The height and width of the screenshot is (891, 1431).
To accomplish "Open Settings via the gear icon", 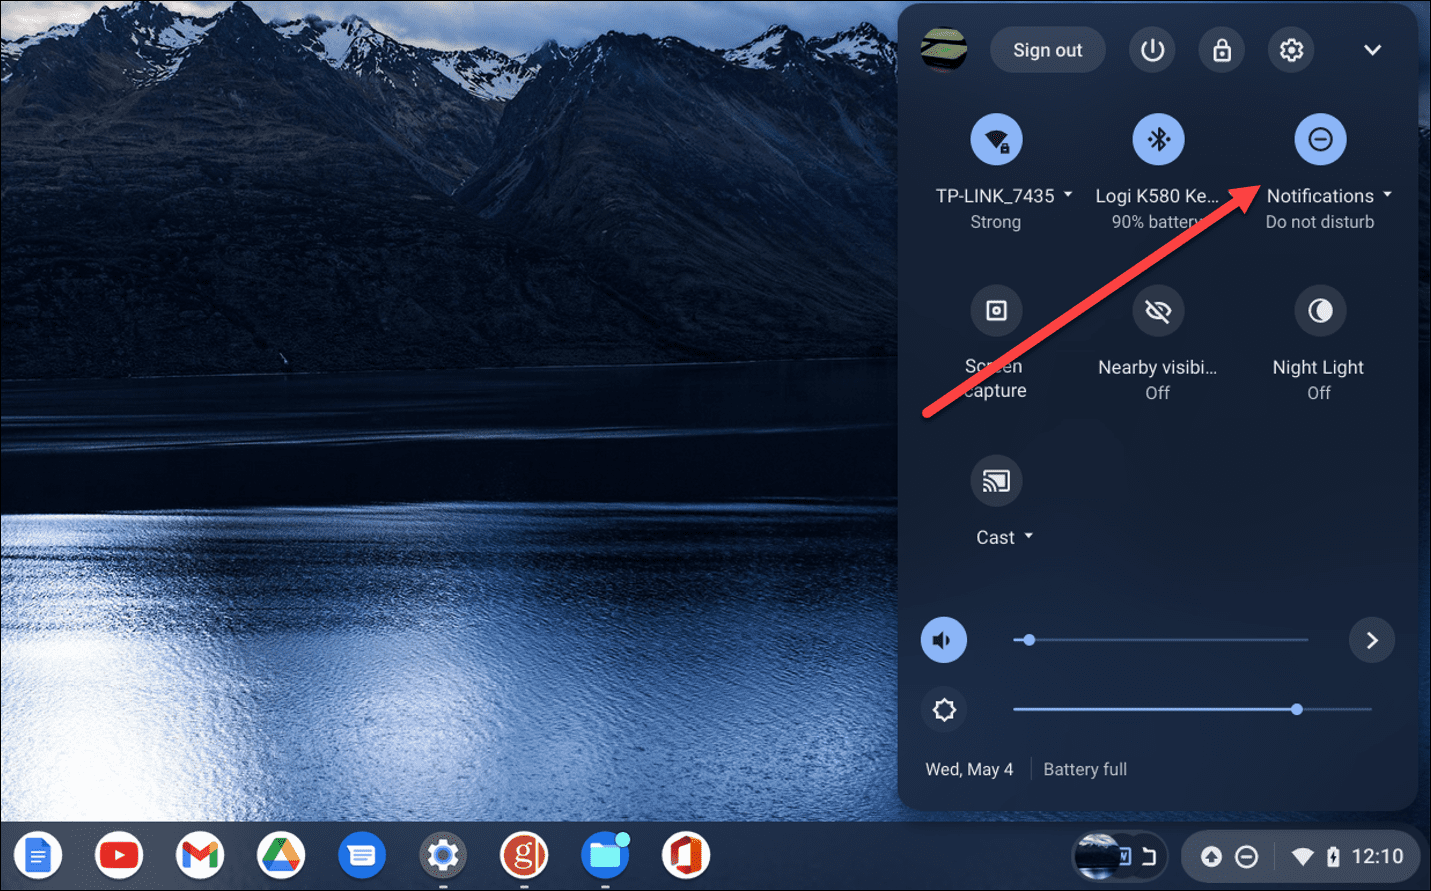I will tap(1291, 50).
